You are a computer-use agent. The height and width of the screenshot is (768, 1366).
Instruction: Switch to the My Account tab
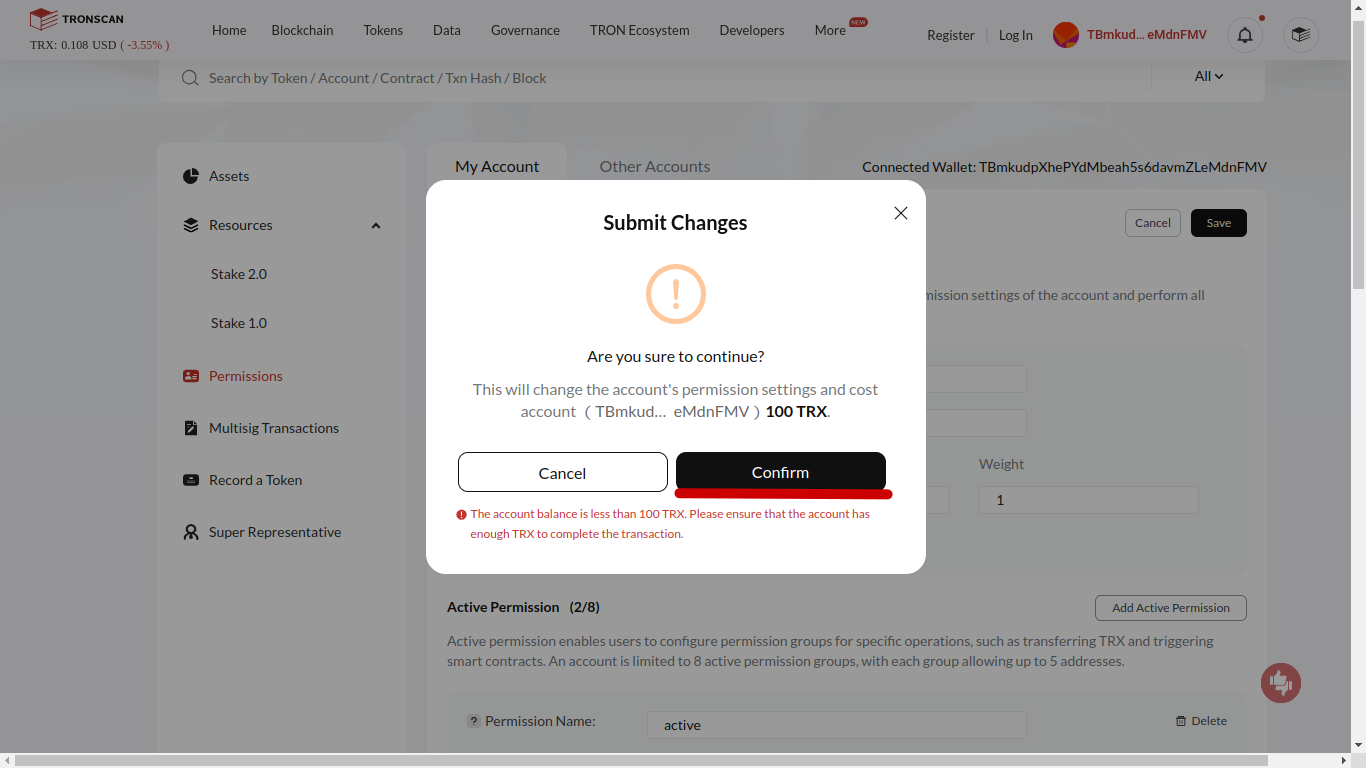[497, 166]
